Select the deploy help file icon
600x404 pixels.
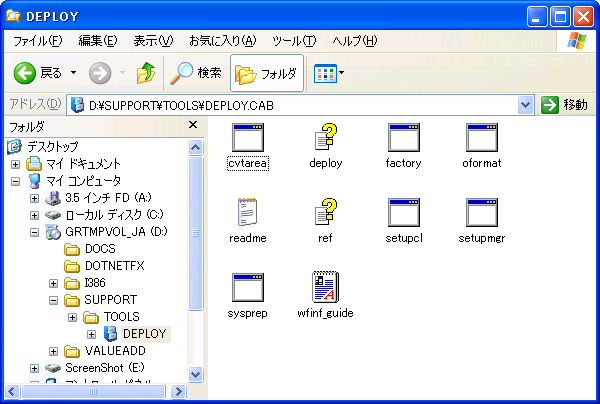pos(326,137)
